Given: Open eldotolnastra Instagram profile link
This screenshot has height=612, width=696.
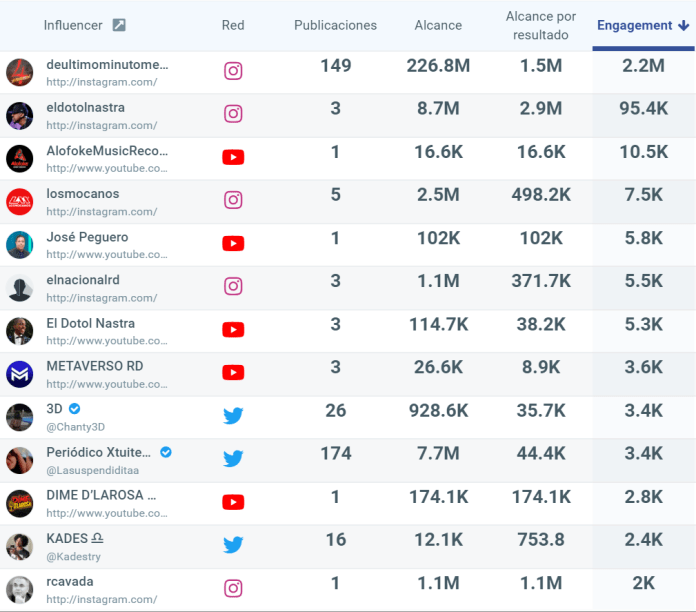Looking at the screenshot, I should [x=102, y=126].
